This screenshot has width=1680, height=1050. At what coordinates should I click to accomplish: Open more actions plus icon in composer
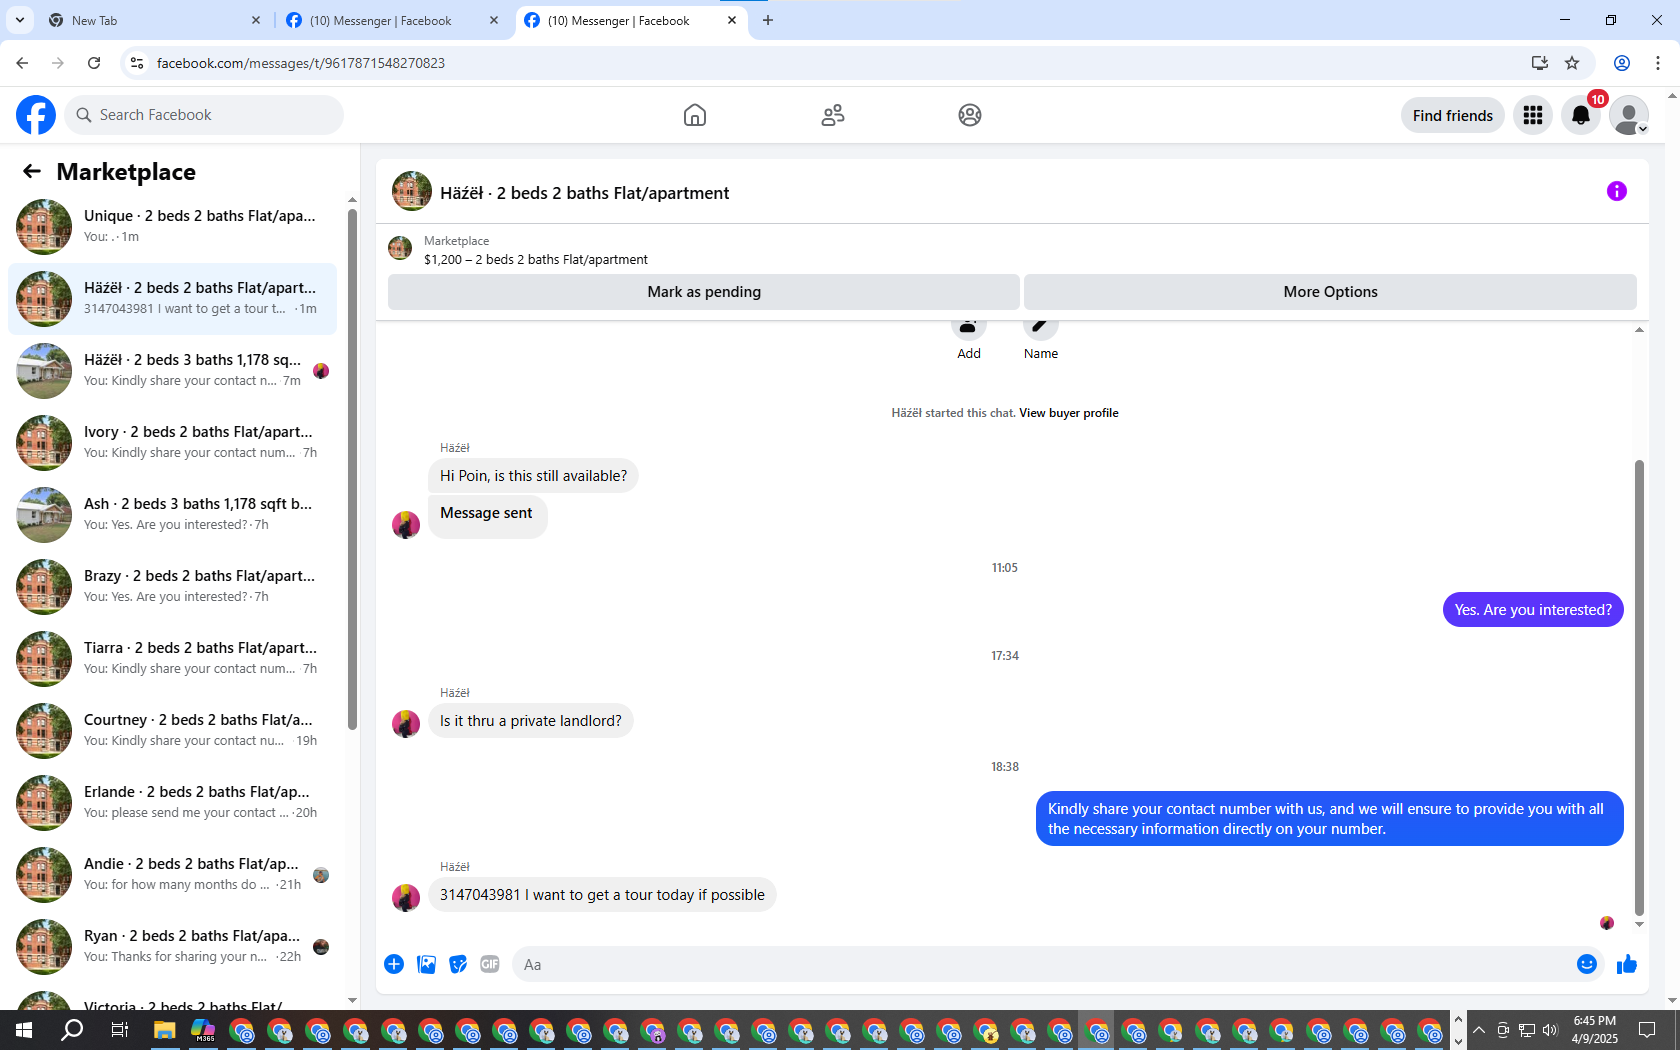click(x=394, y=964)
